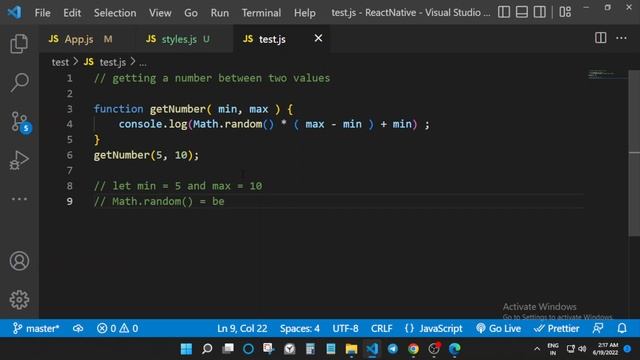Viewport: 640px width, 360px height.
Task: Open File Explorer from taskbar
Action: click(351, 349)
